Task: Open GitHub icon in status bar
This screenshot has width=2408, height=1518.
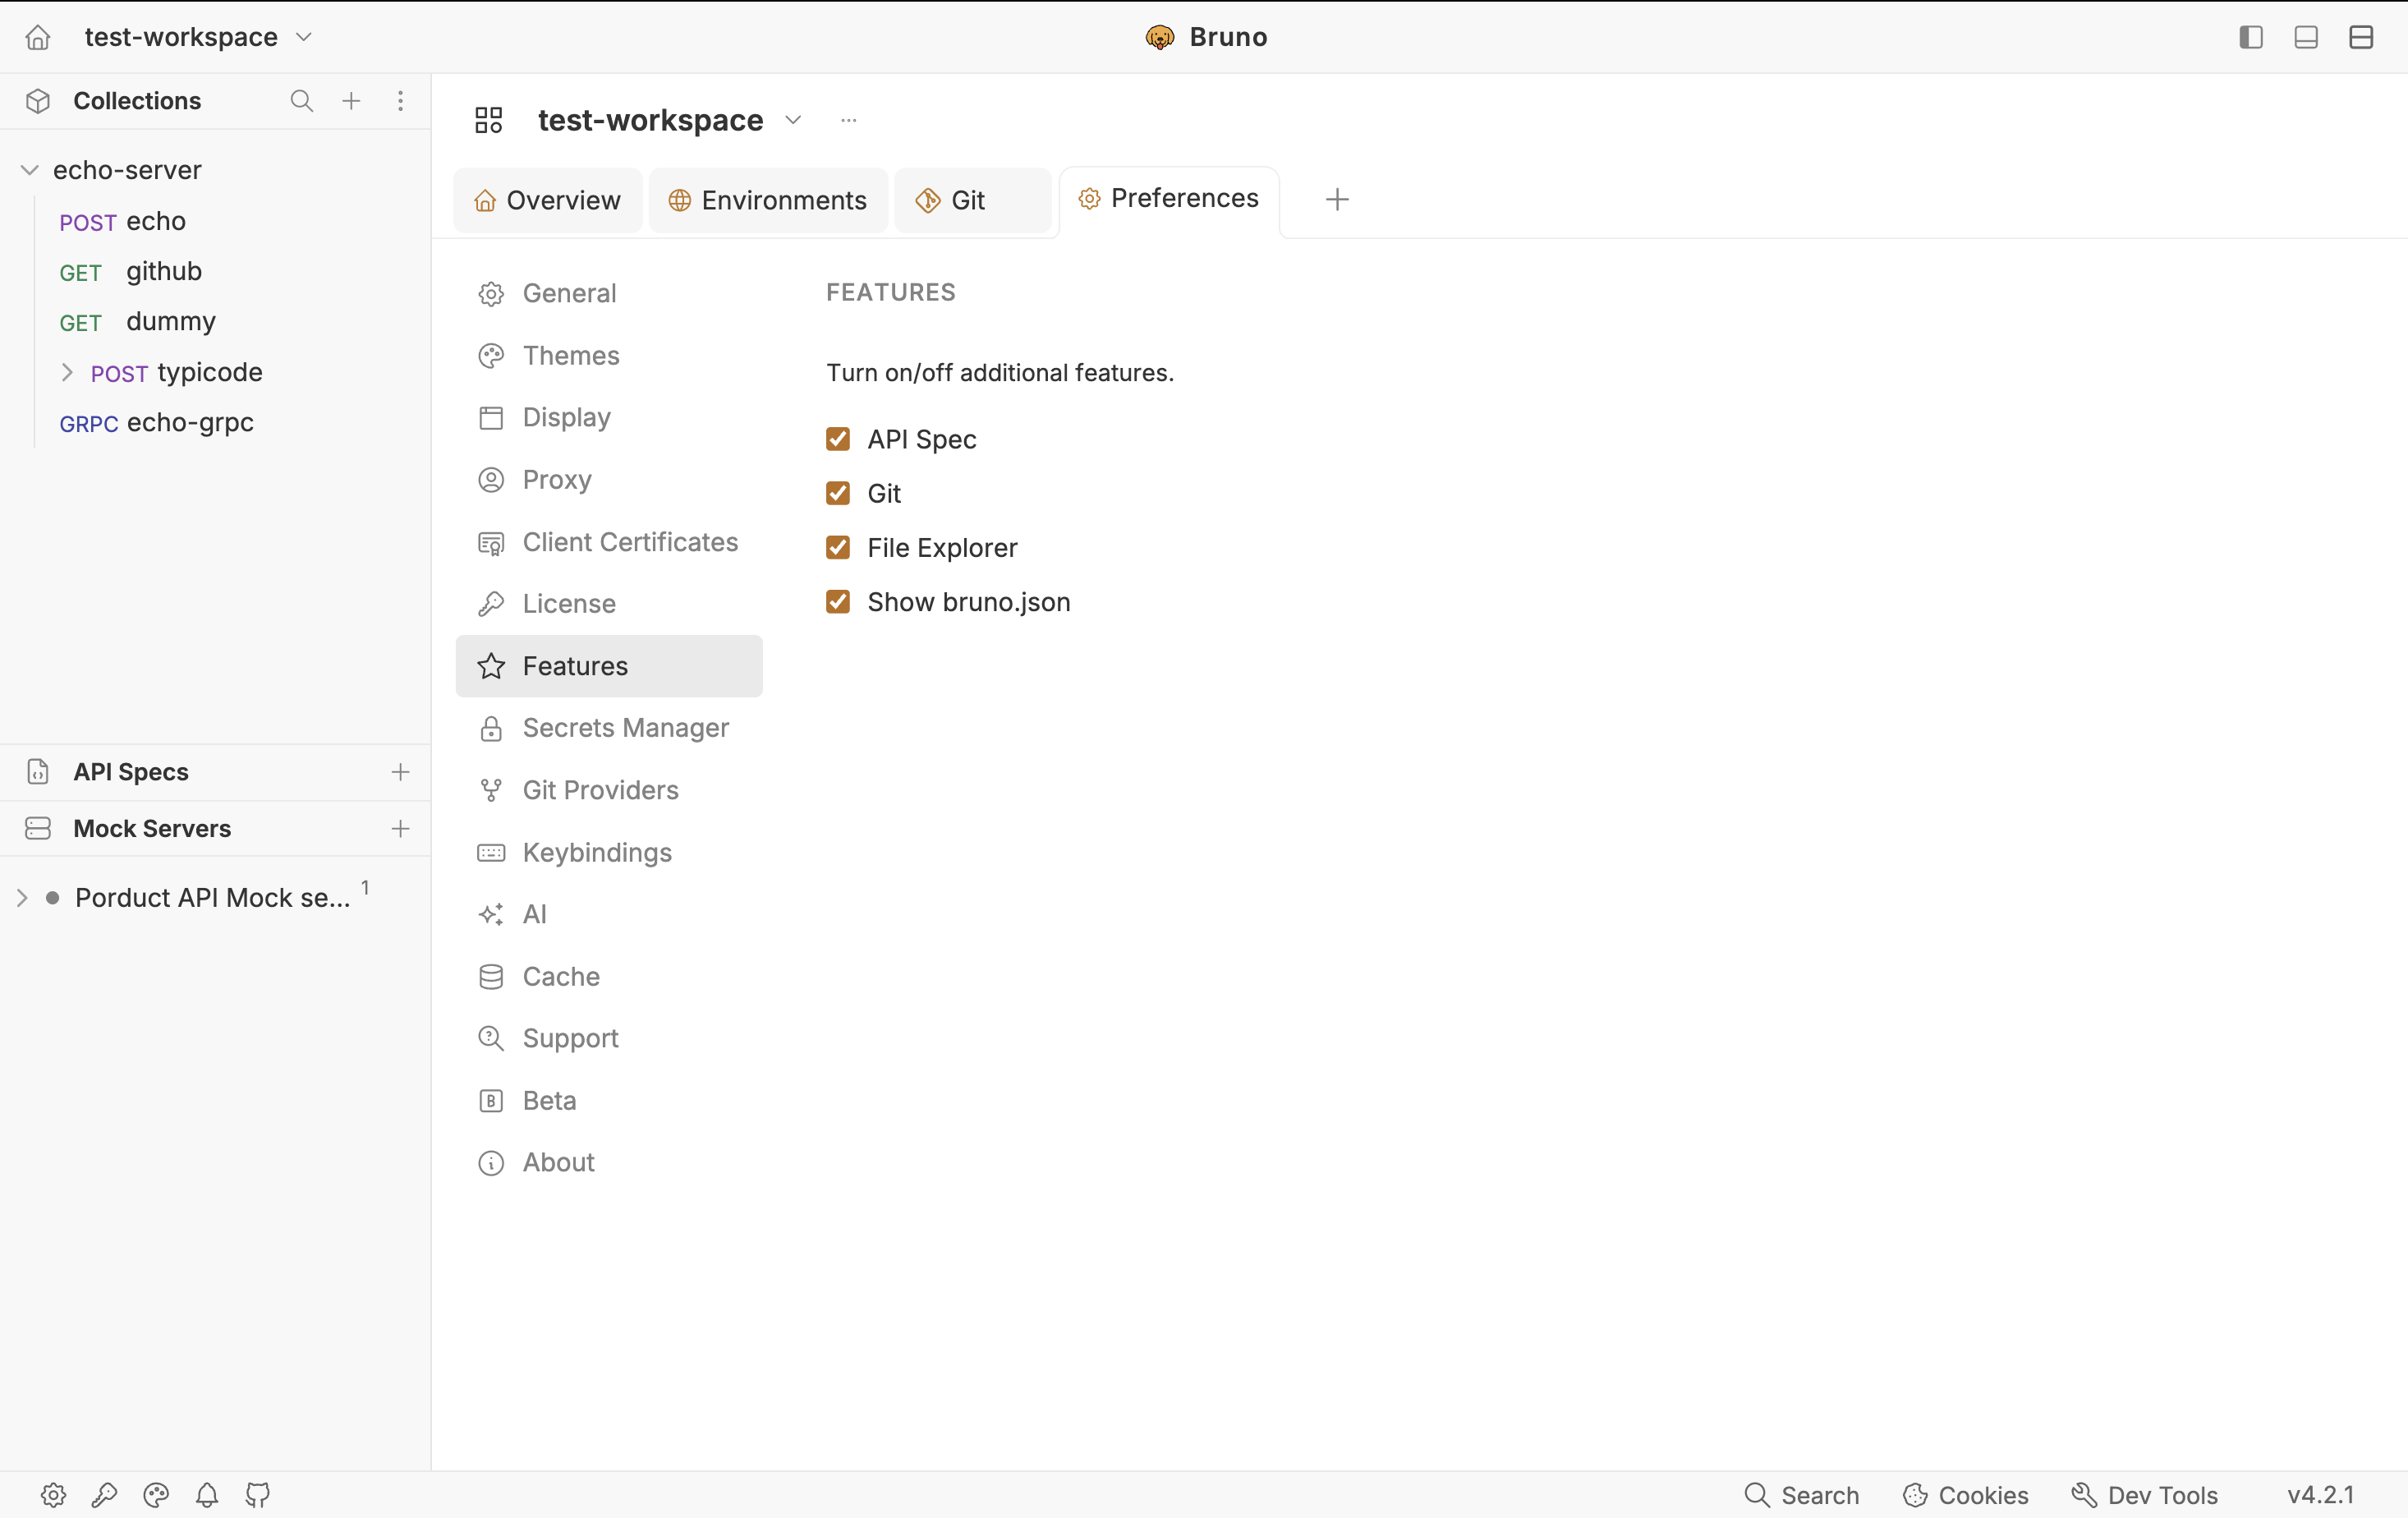Action: (258, 1495)
